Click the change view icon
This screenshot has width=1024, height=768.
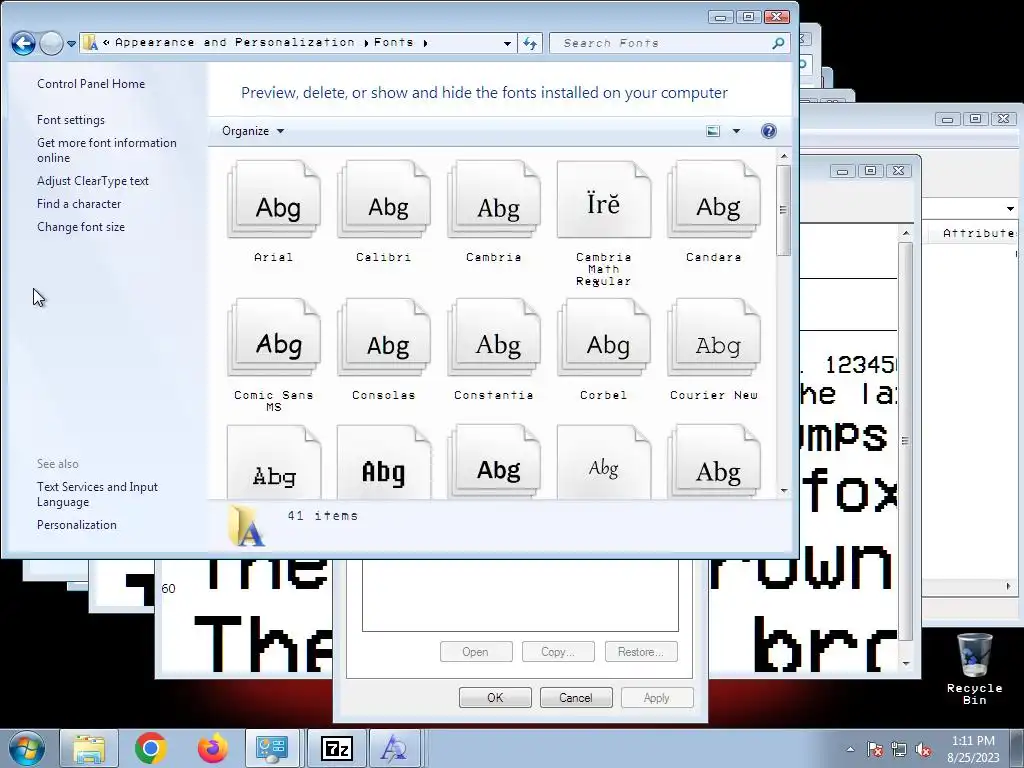coord(713,131)
